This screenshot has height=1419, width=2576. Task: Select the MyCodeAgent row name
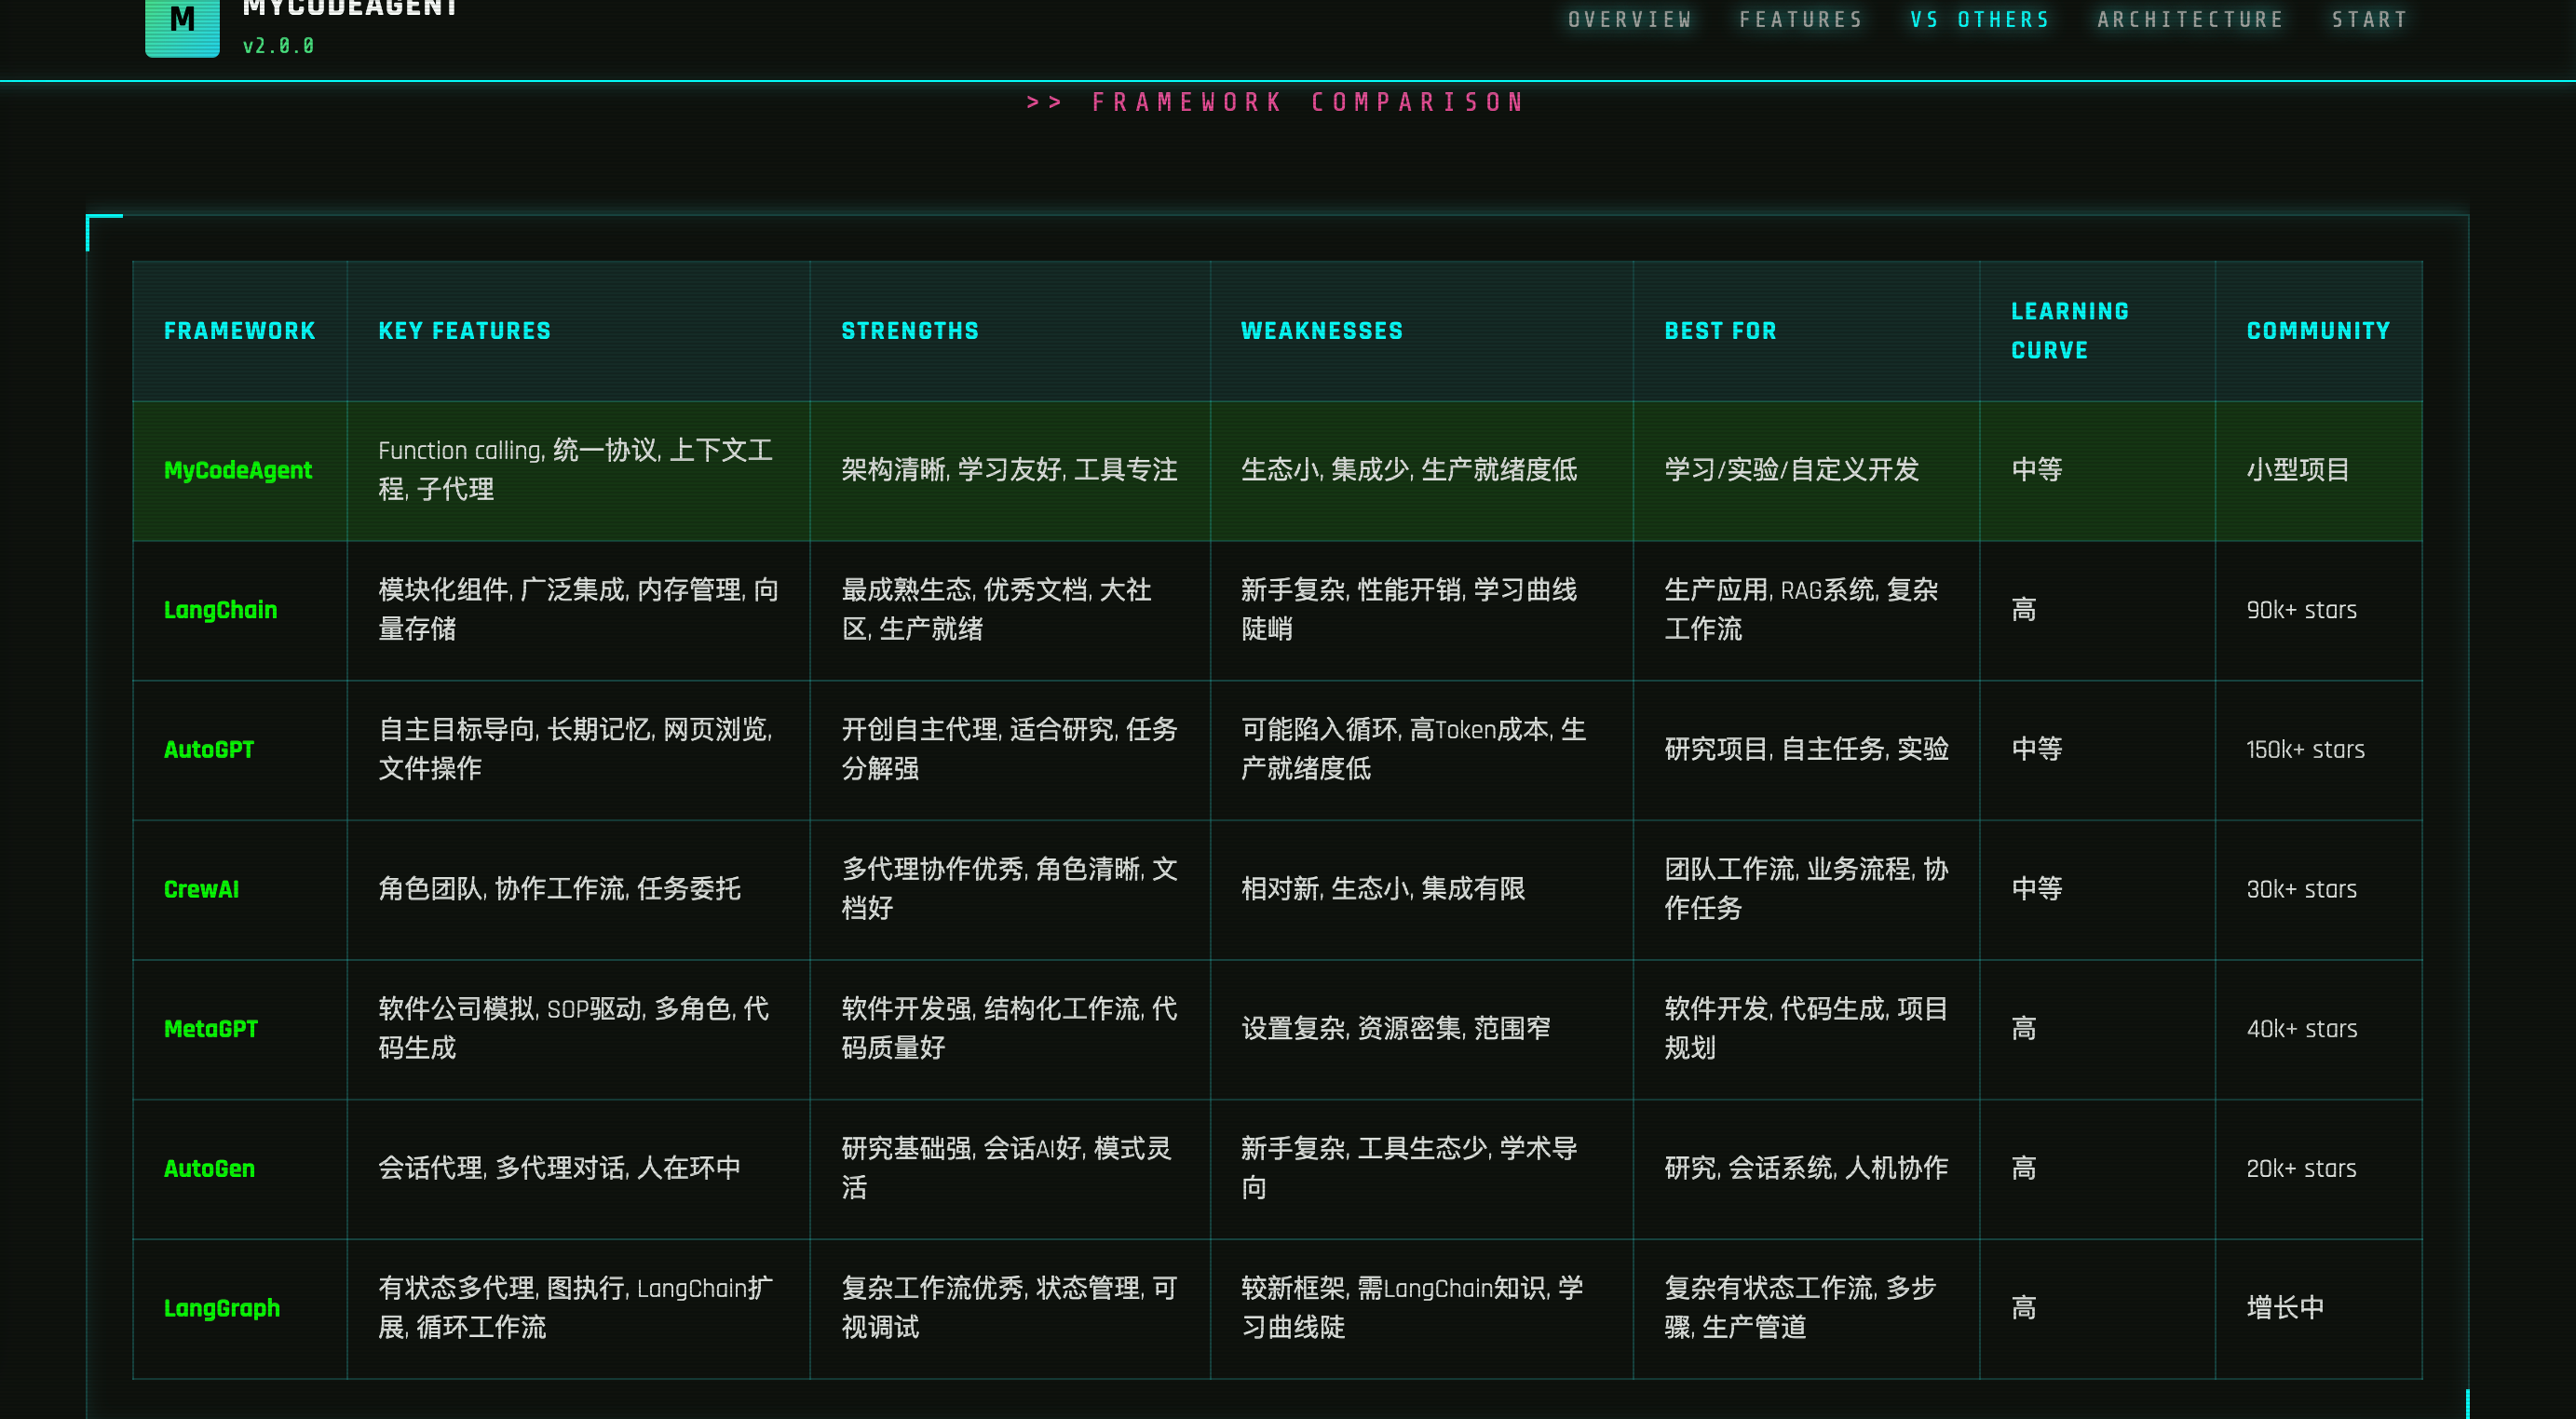238,470
